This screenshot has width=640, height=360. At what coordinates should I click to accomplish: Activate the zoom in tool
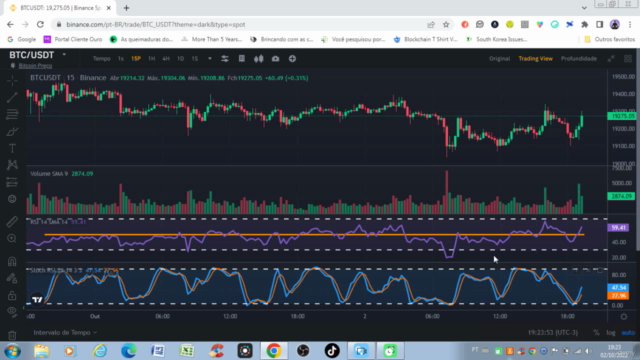pos(12,238)
